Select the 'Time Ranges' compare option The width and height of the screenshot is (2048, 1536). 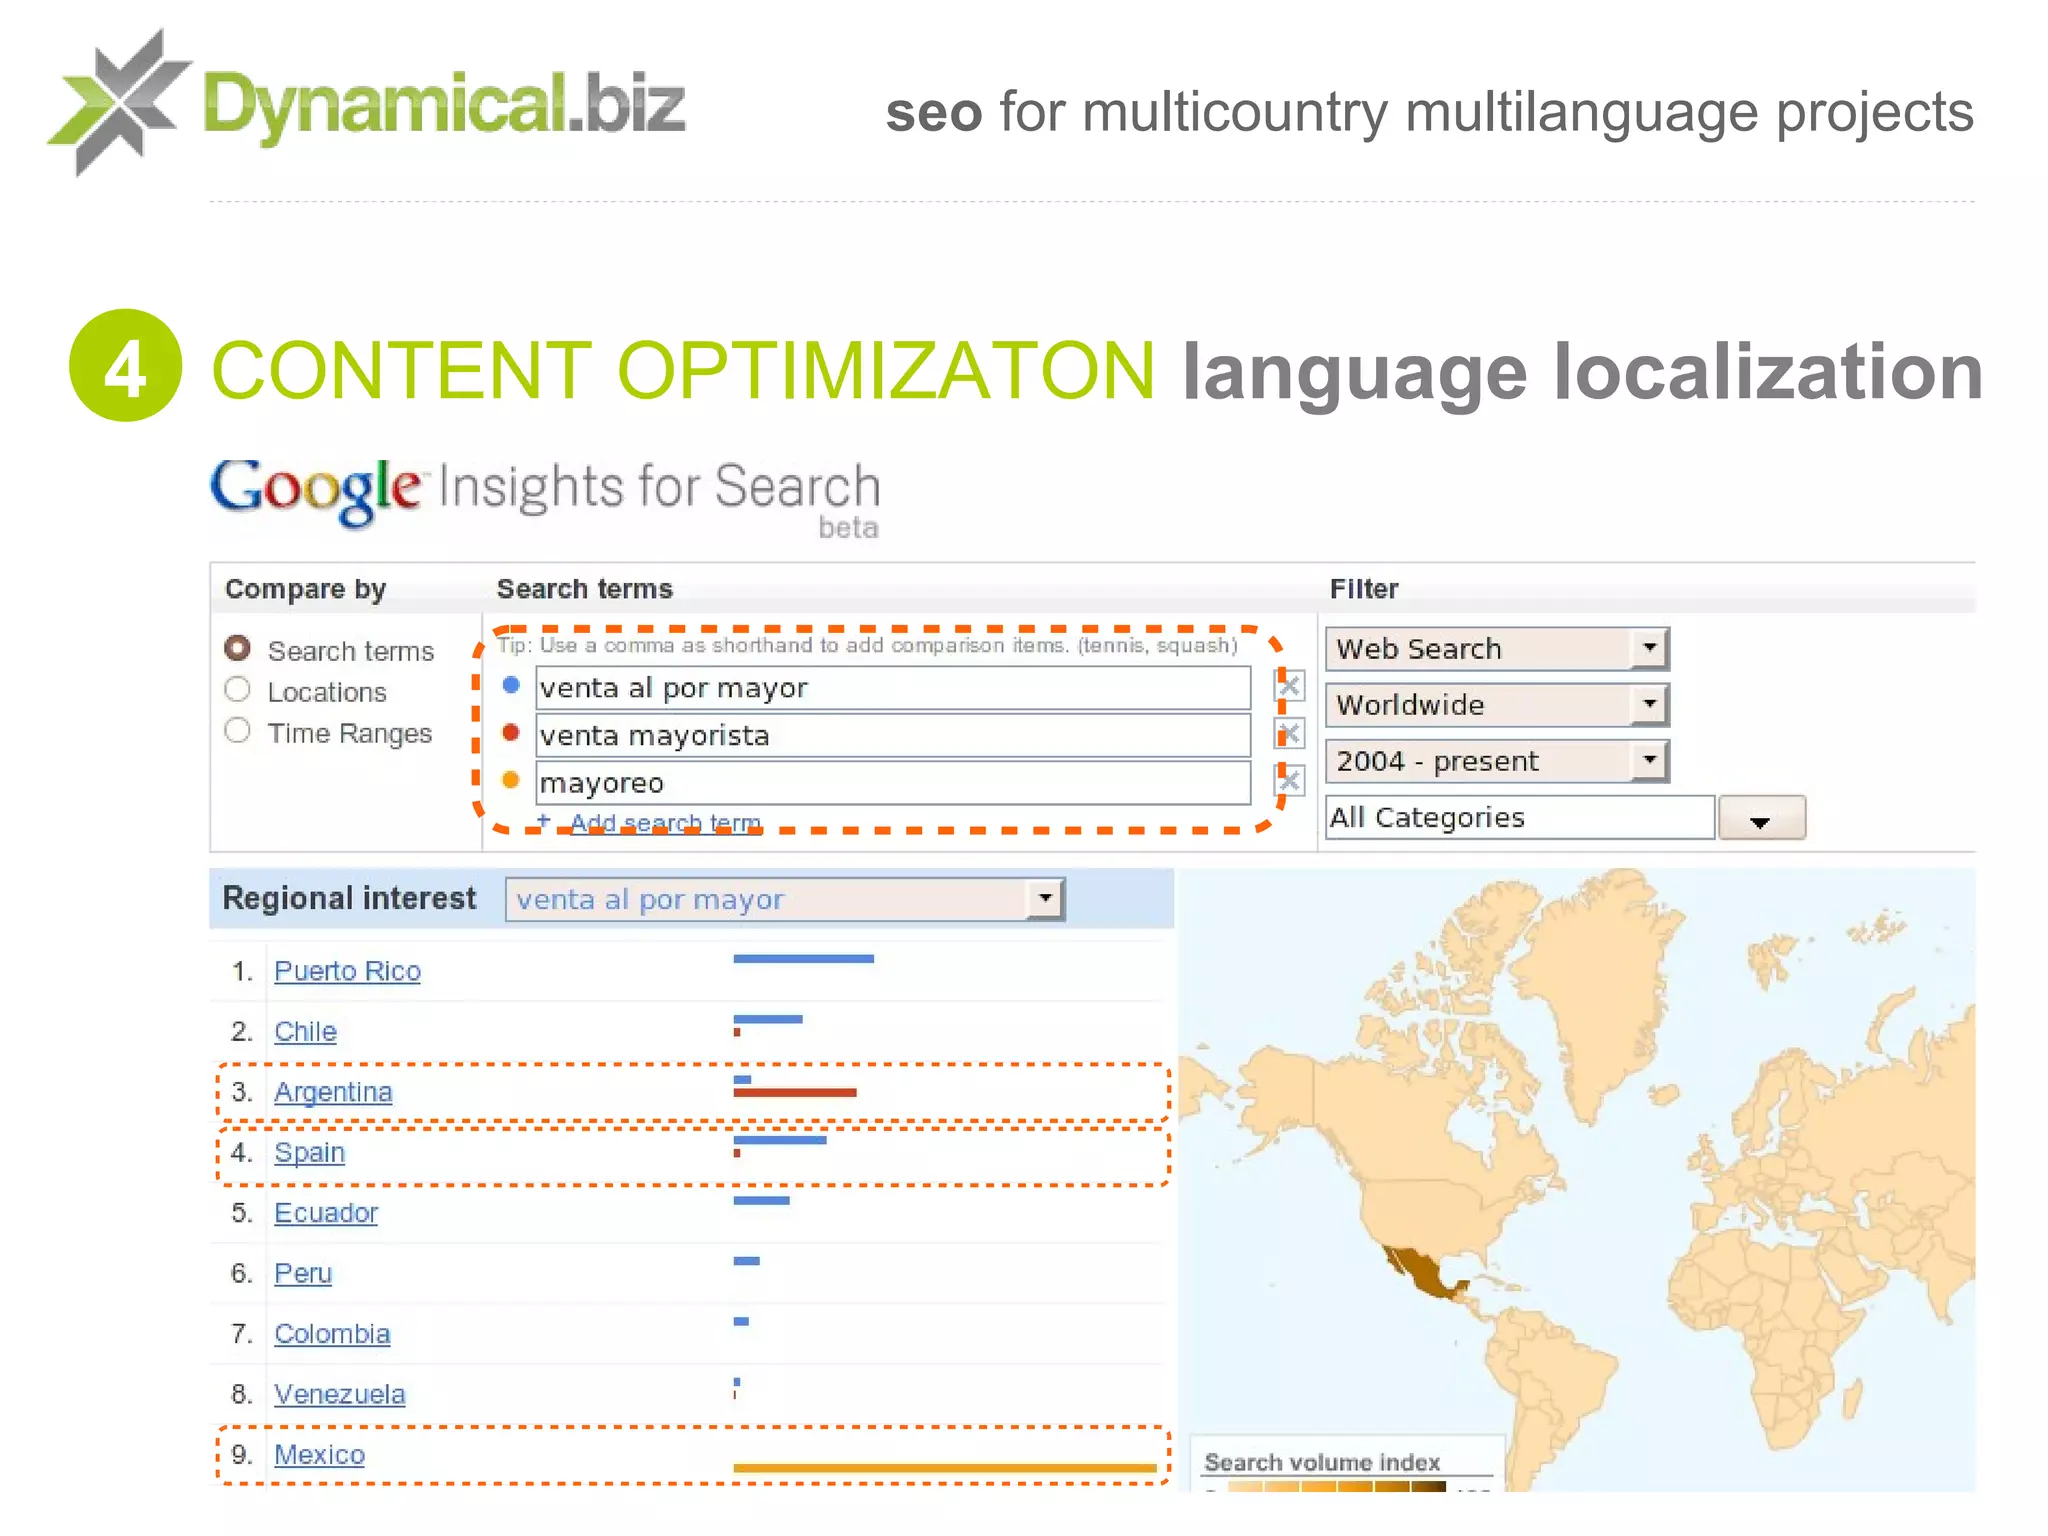[x=237, y=731]
